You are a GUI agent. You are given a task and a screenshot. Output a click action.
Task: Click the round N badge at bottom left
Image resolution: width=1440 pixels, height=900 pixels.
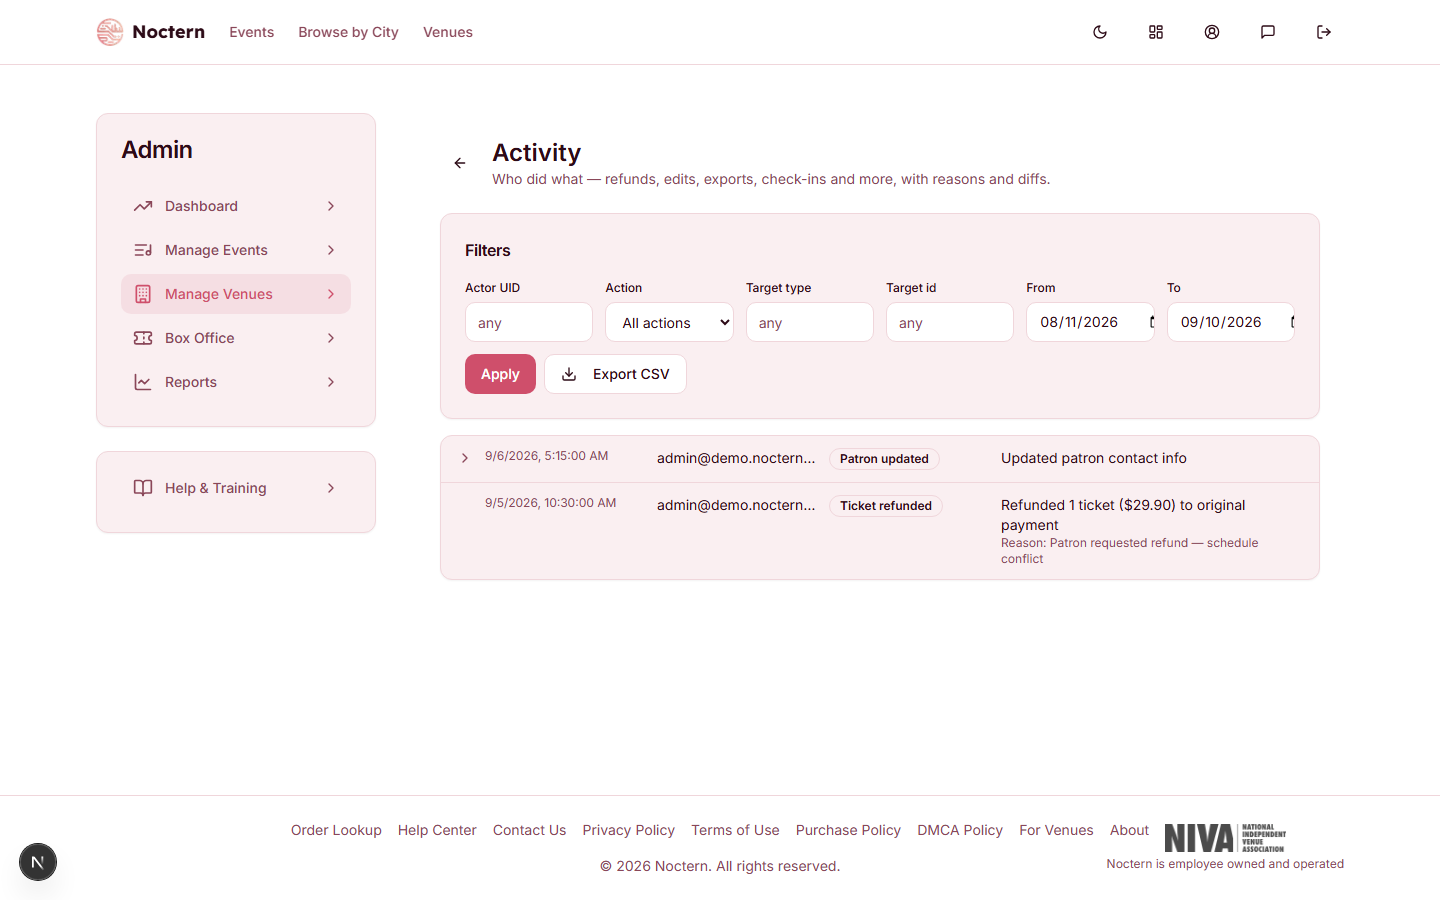coord(38,862)
